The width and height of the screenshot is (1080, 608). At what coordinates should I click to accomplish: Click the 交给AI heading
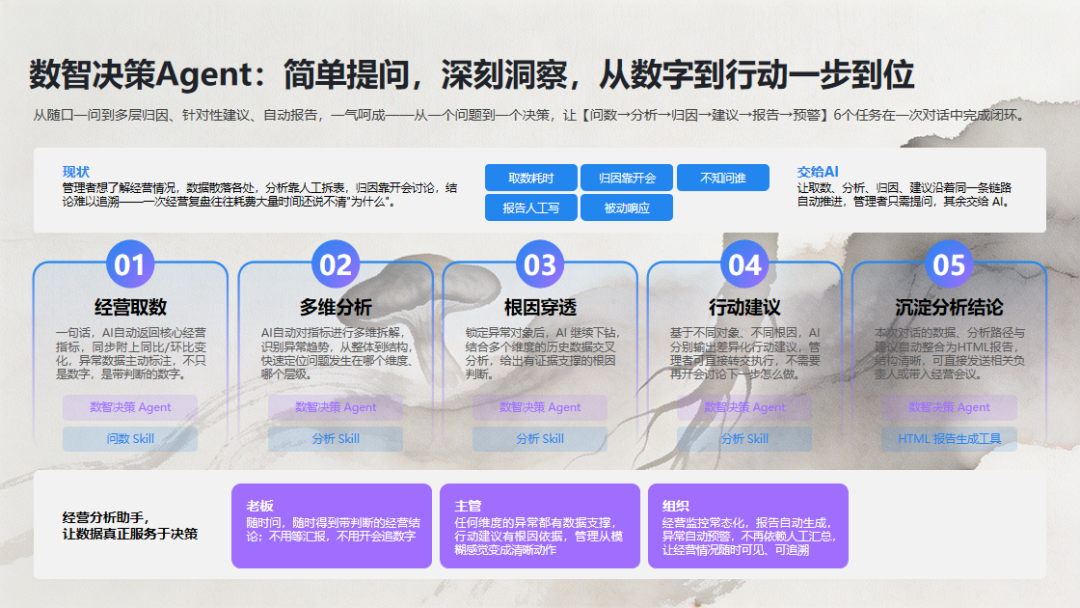point(818,171)
